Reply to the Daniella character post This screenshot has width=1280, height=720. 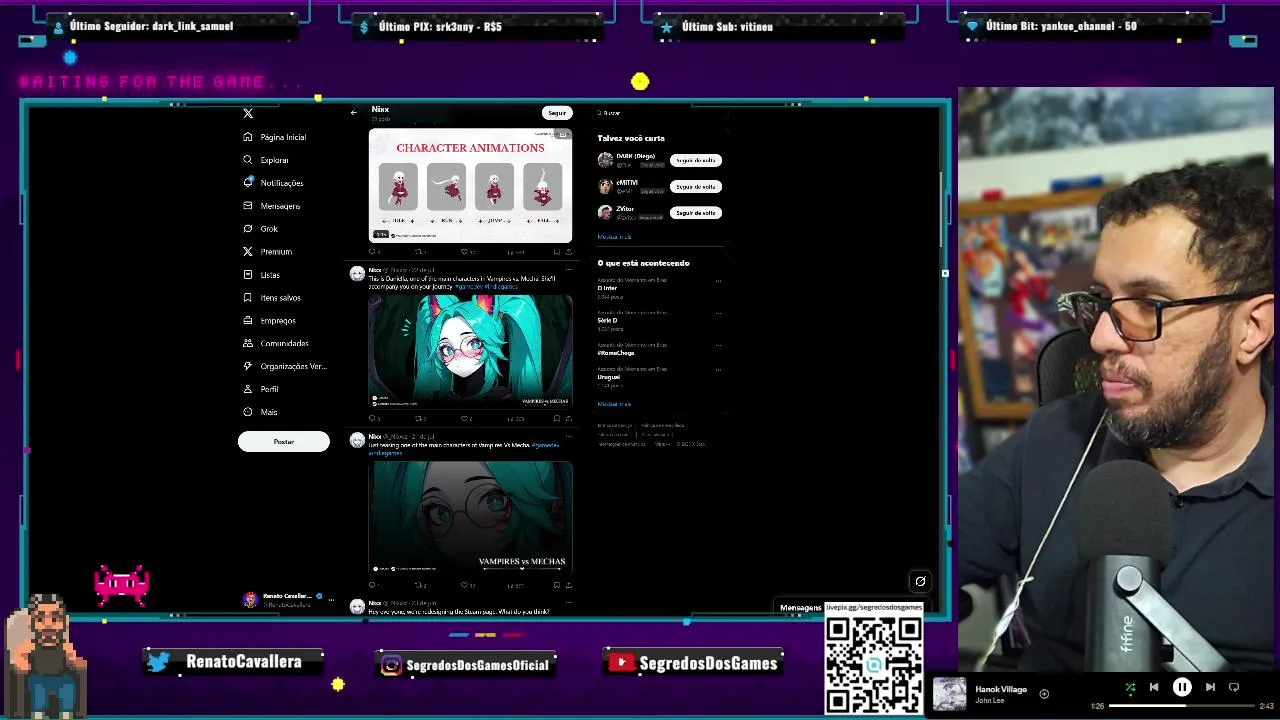click(374, 419)
